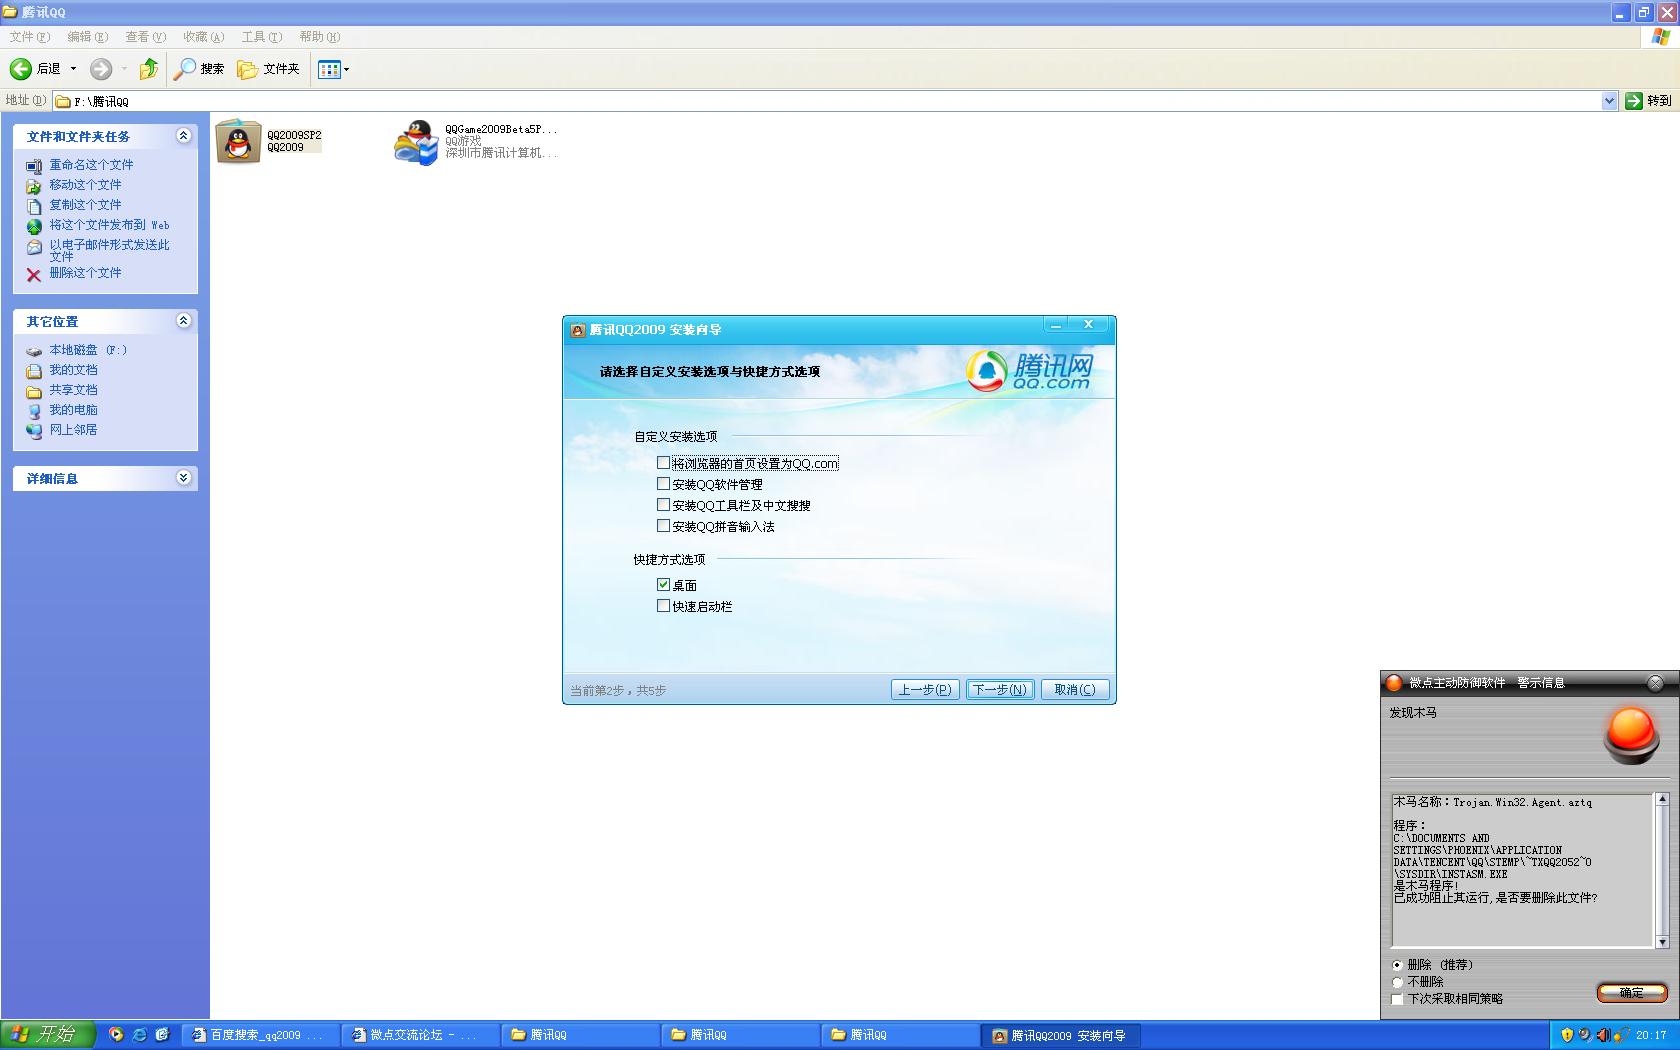This screenshot has height=1050, width=1680.
Task: Click 上一步(P) button in installer
Action: [x=925, y=690]
